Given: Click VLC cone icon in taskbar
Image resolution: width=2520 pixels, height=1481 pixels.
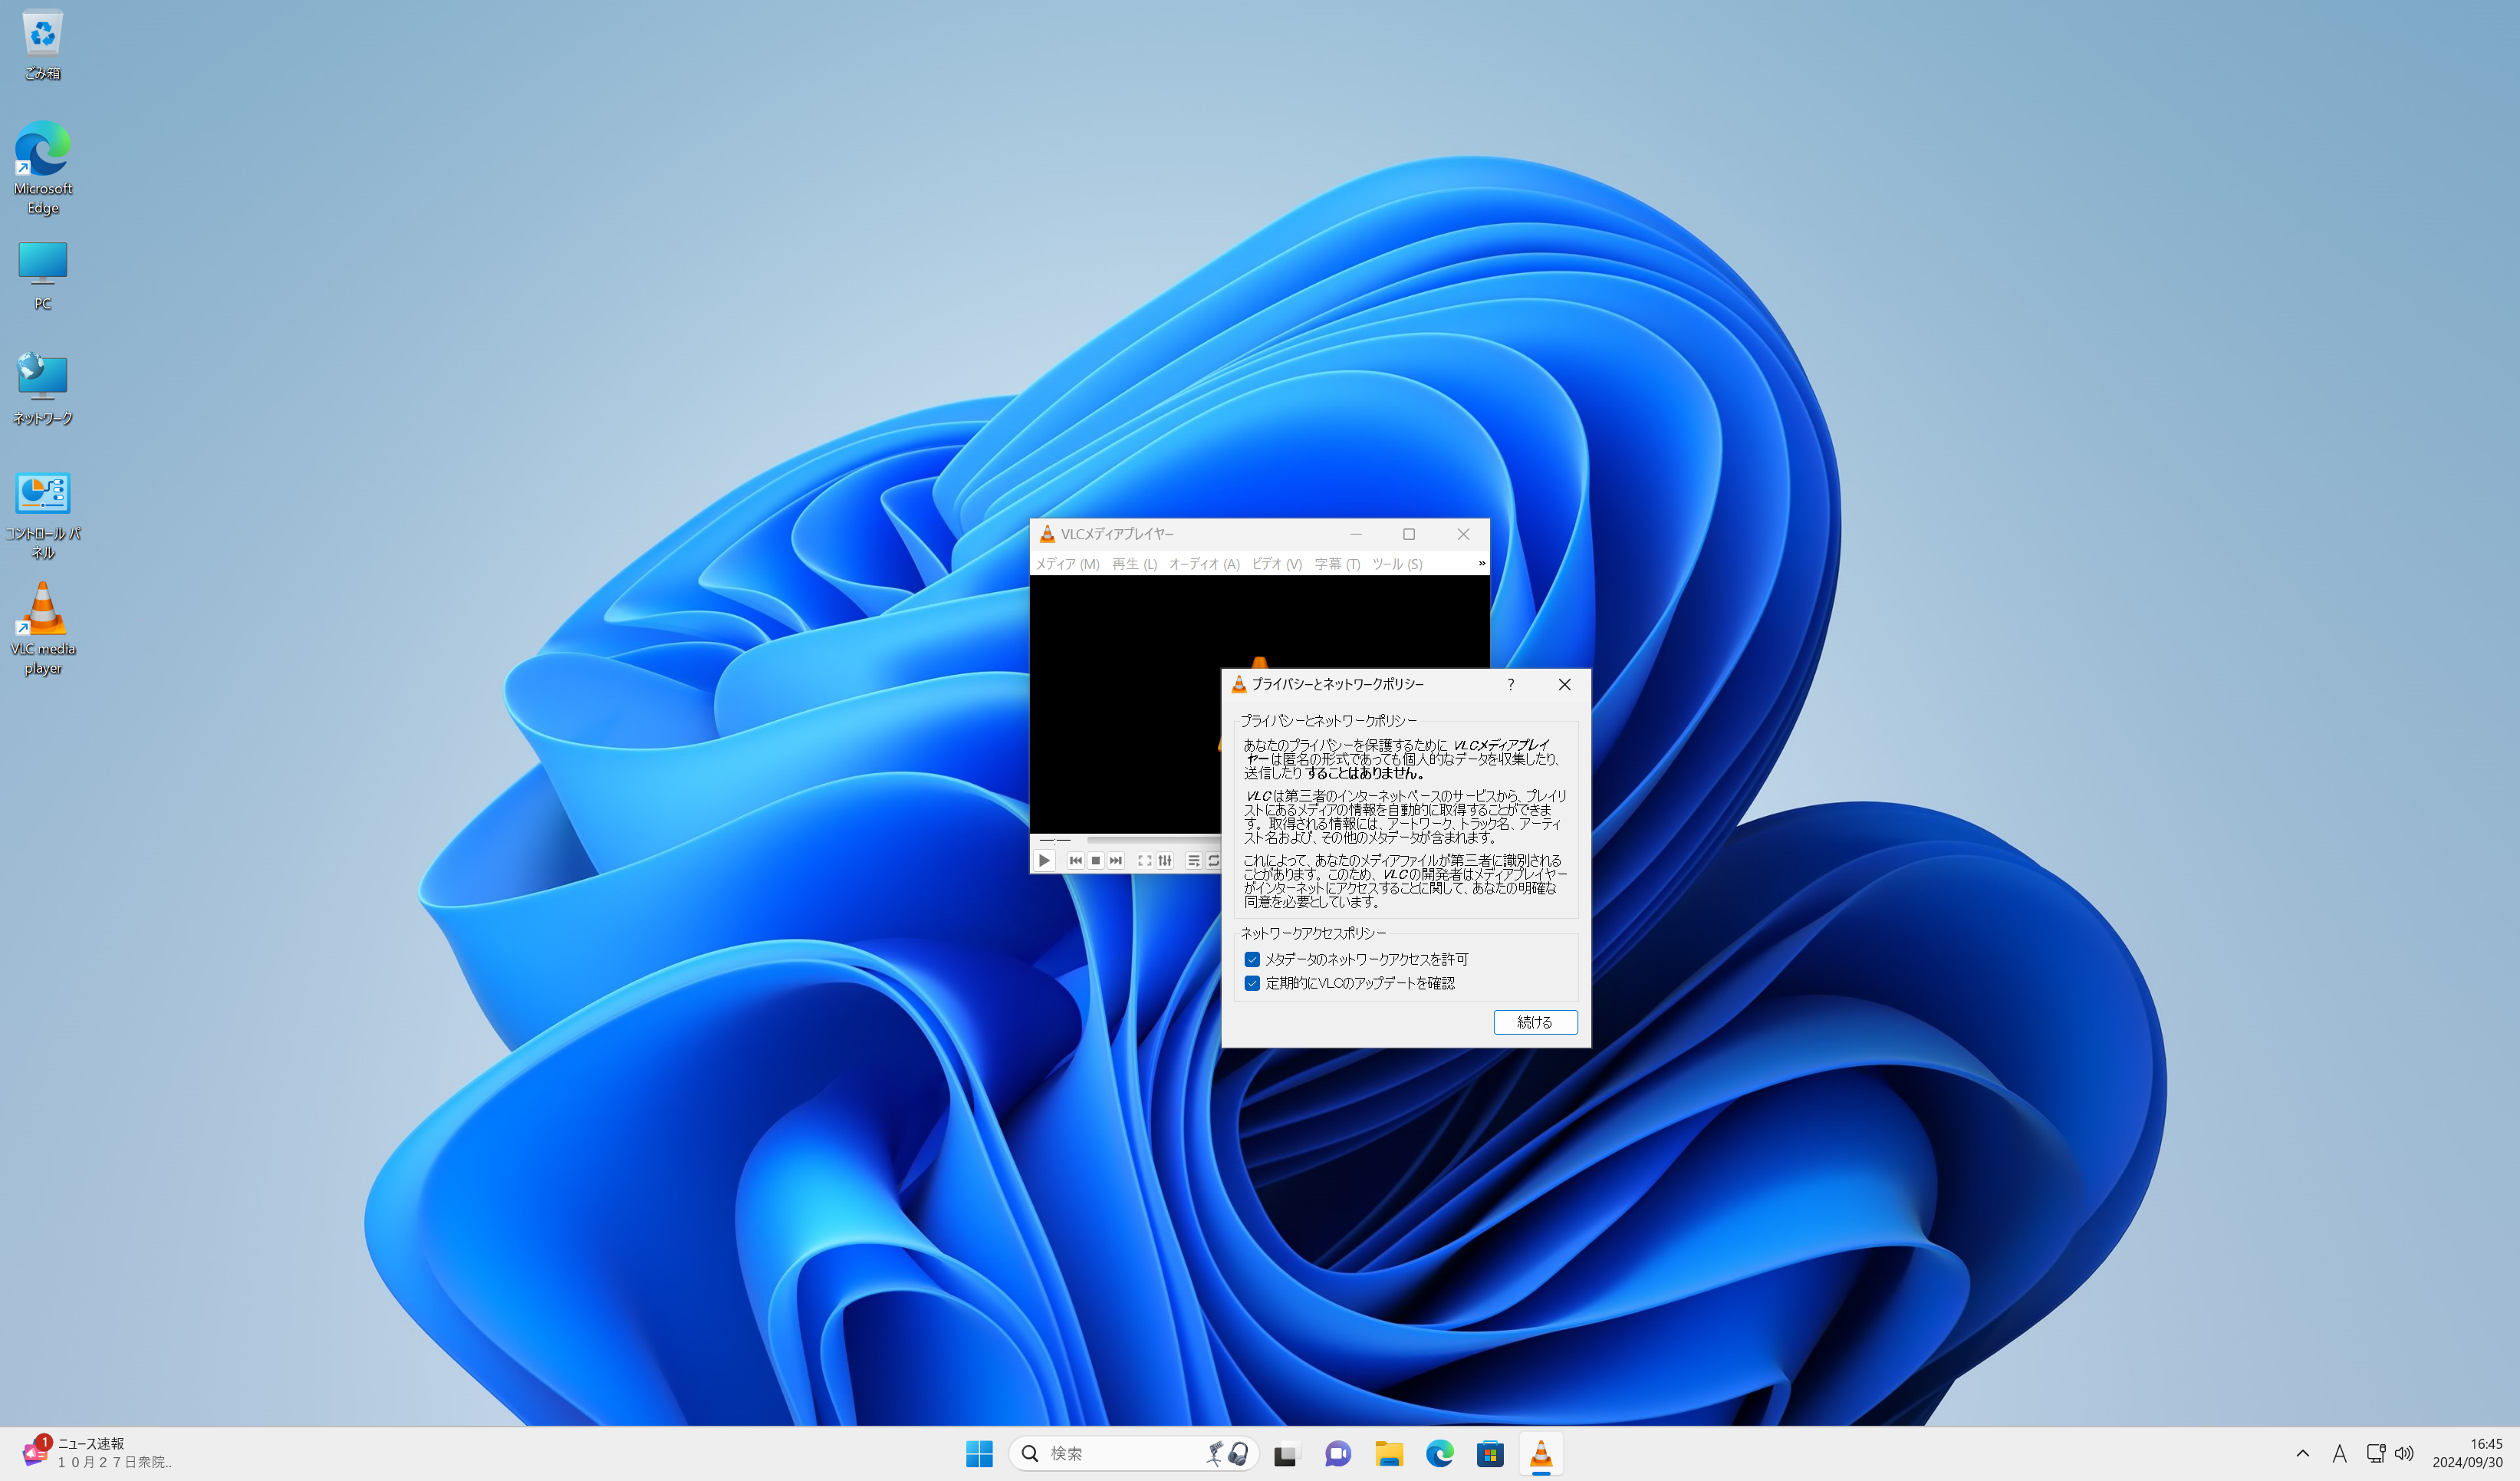Looking at the screenshot, I should [1541, 1453].
